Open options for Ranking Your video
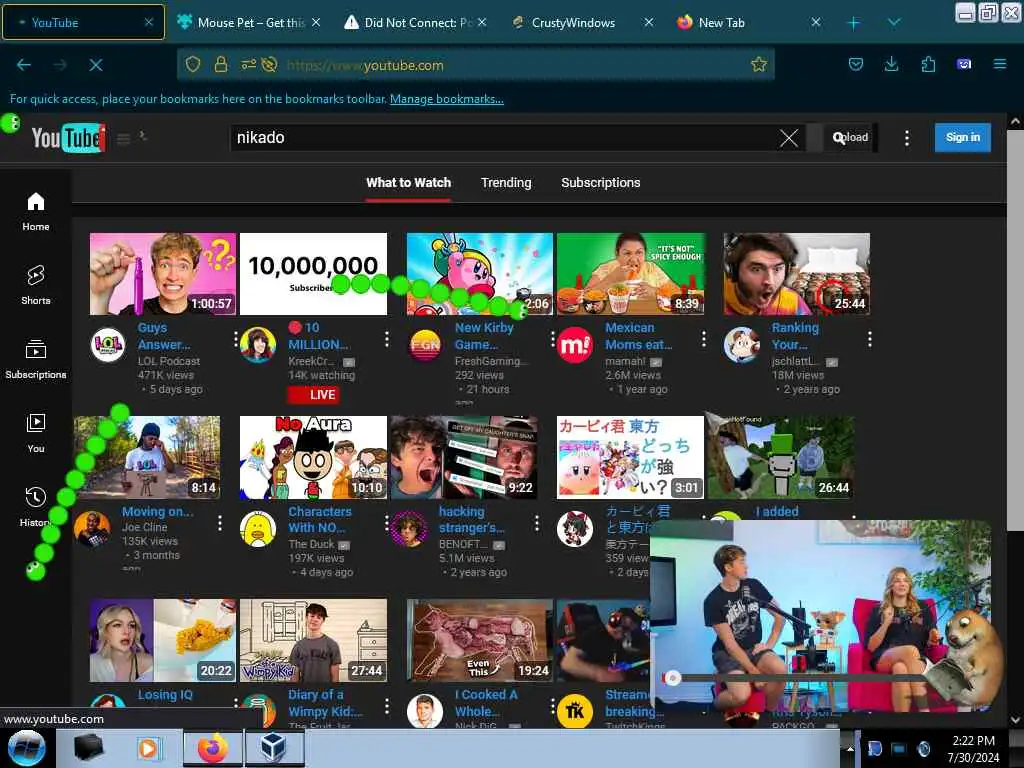1024x768 pixels. point(870,338)
